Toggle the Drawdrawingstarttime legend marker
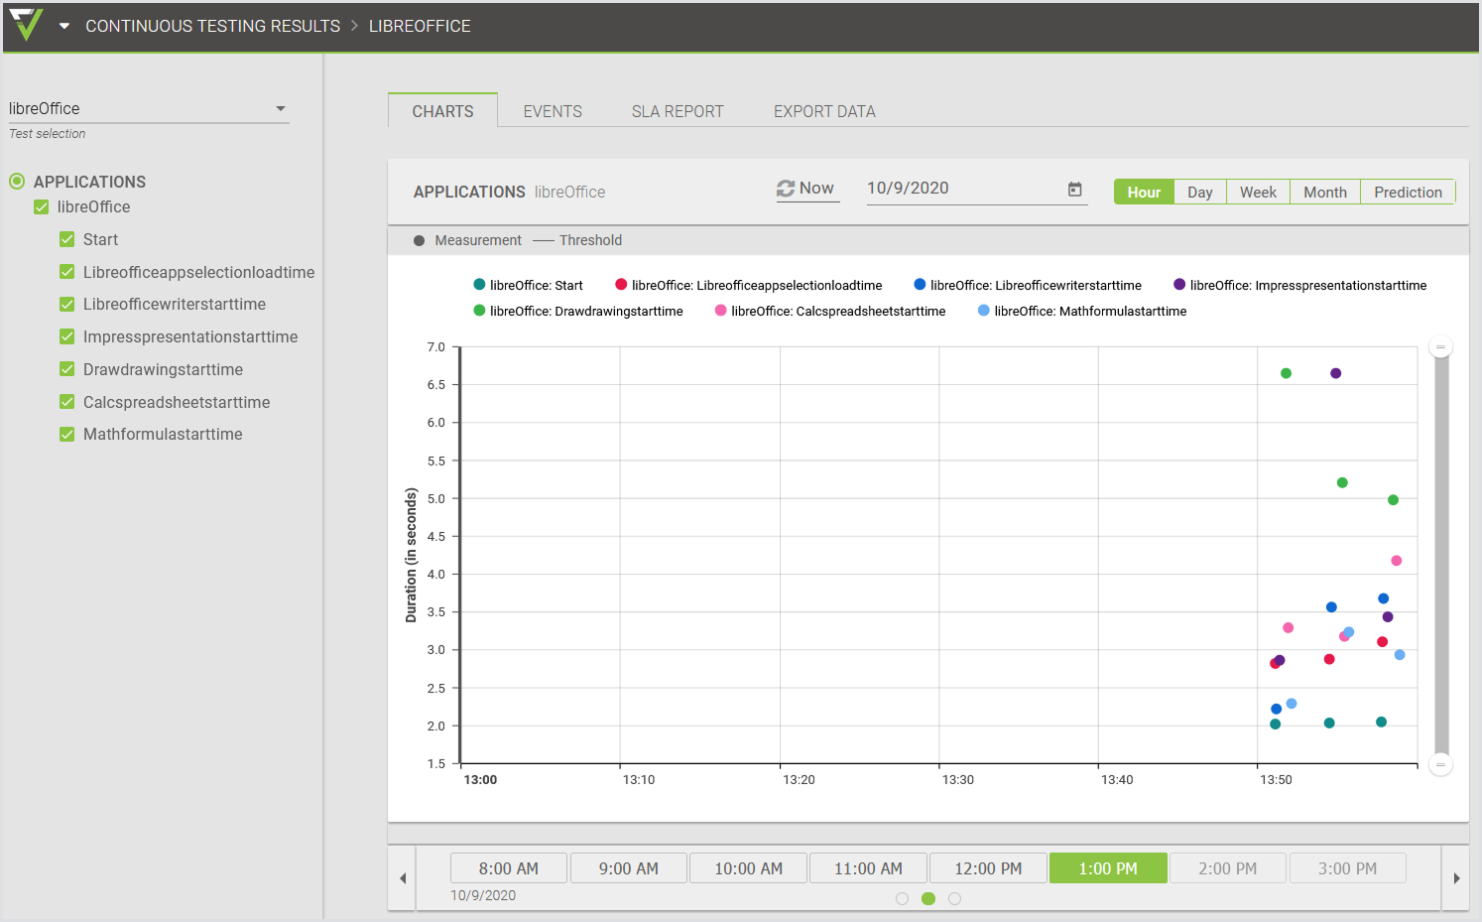 coord(480,311)
